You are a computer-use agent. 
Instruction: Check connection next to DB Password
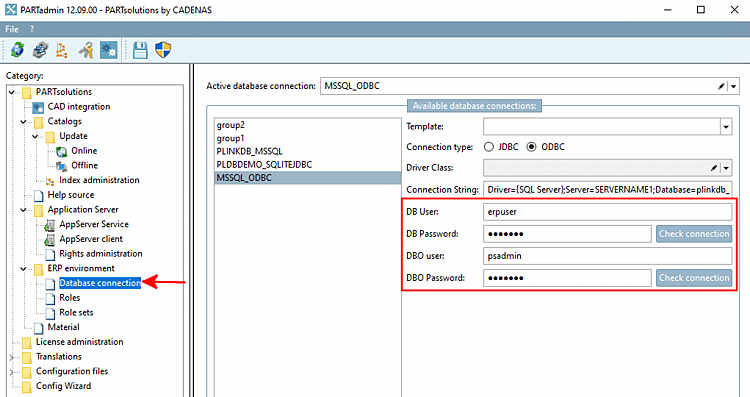click(x=694, y=234)
